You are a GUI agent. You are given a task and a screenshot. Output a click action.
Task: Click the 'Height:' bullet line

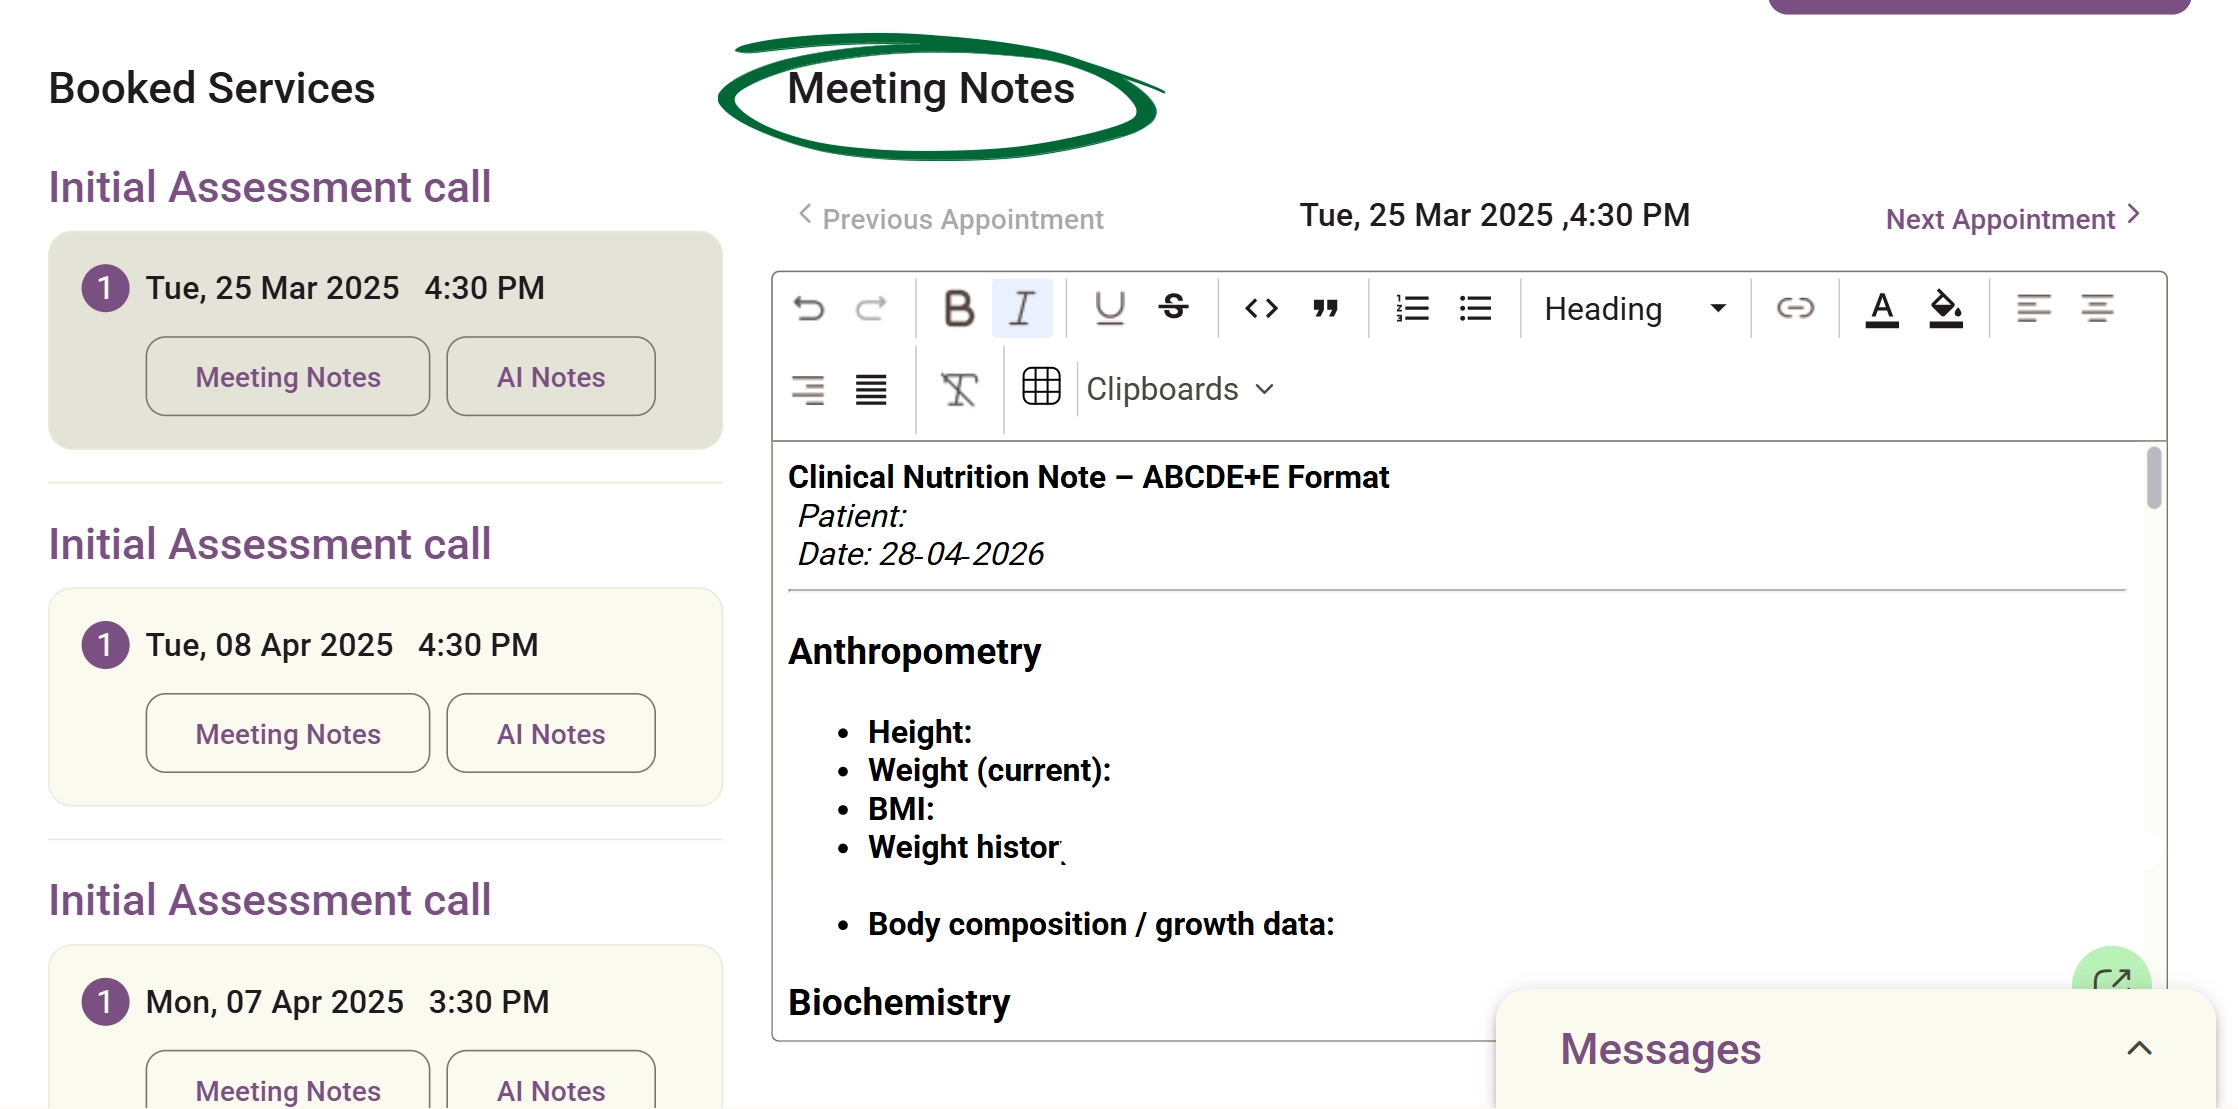click(920, 732)
